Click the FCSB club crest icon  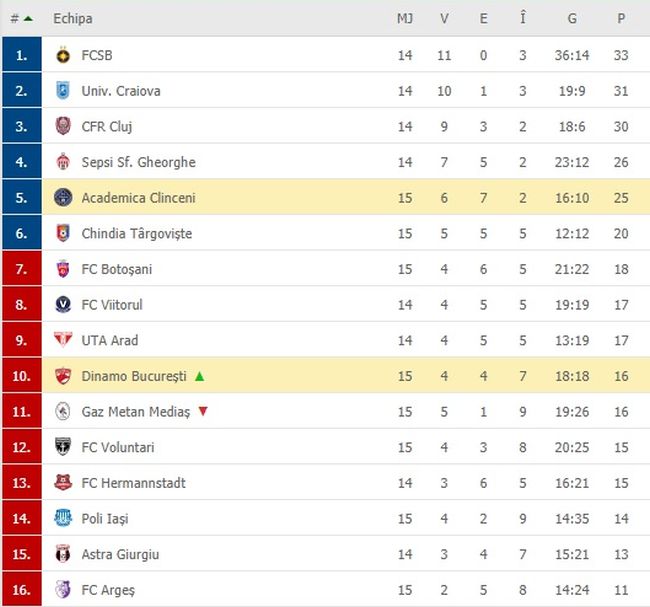63,55
